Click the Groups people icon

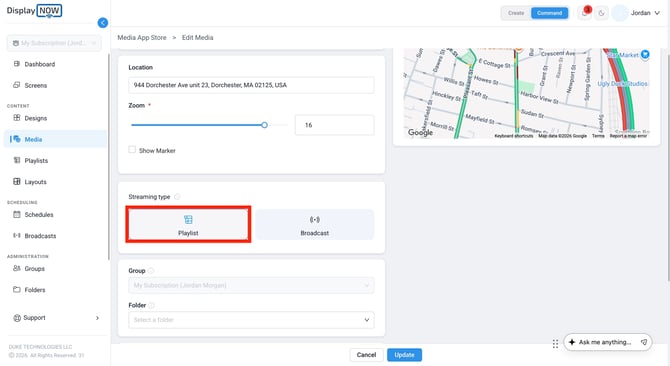[17, 268]
